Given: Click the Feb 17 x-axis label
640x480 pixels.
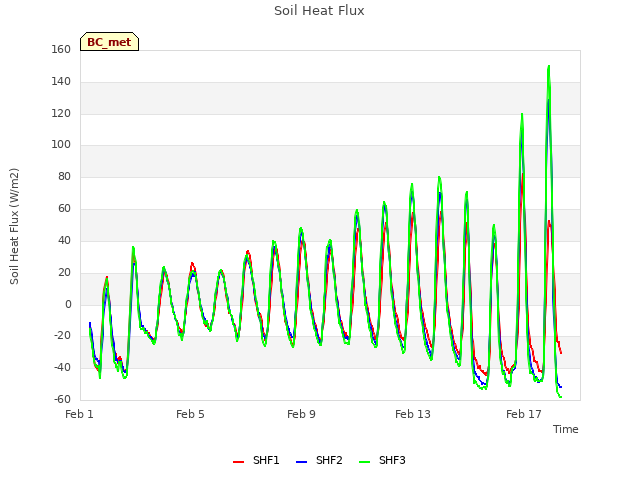Looking at the screenshot, I should point(524,414).
